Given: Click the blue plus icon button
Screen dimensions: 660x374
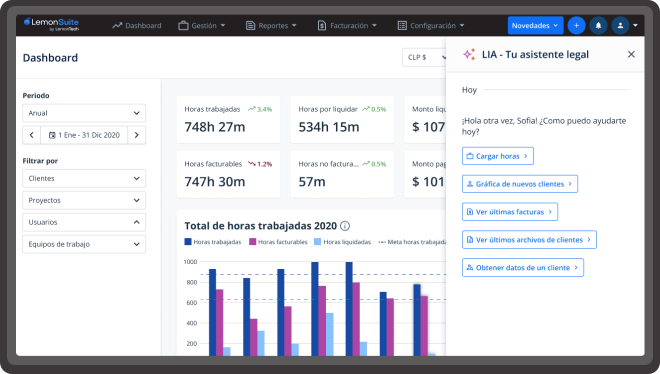Looking at the screenshot, I should pos(576,26).
